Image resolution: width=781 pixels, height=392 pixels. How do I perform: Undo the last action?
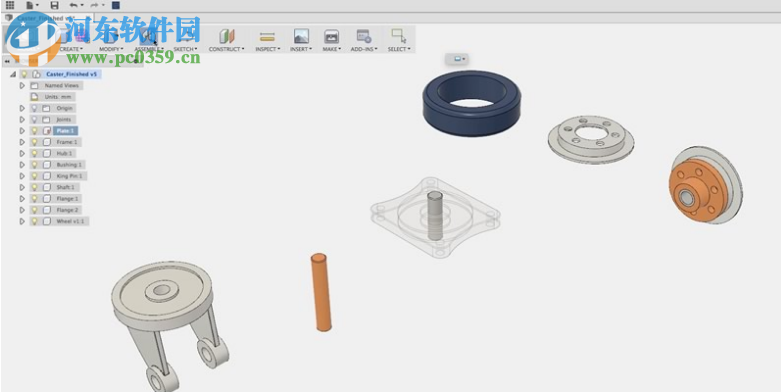74,5
